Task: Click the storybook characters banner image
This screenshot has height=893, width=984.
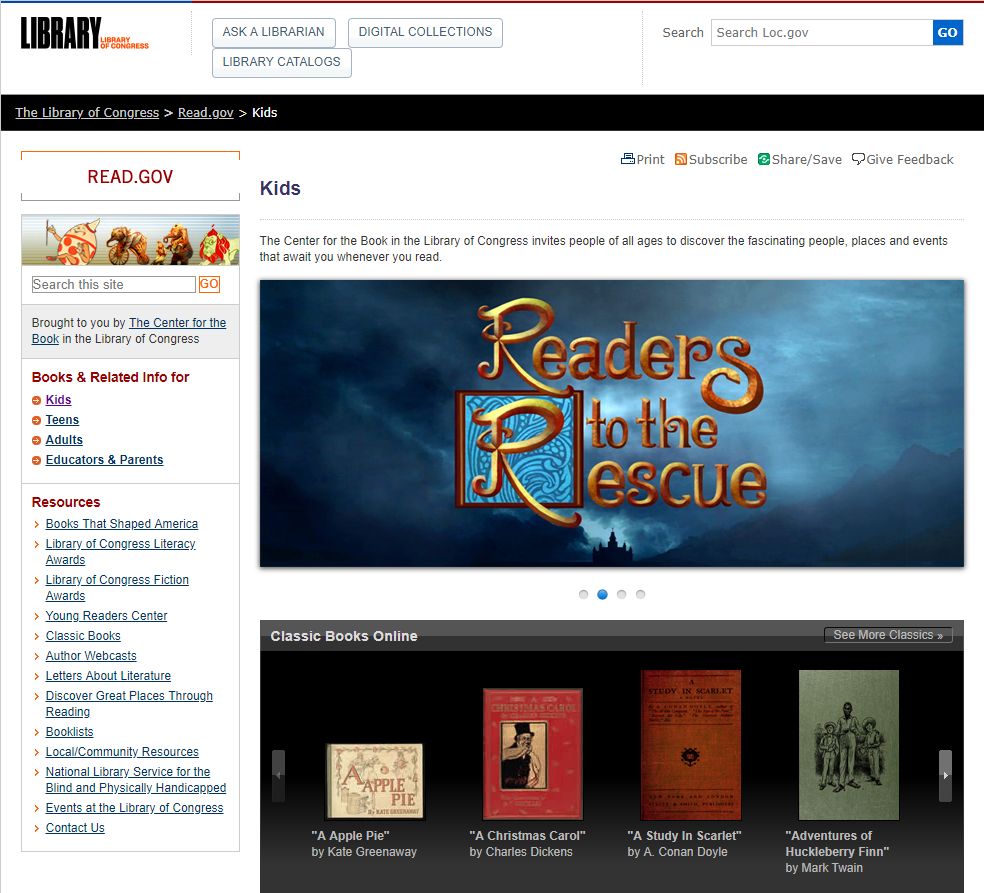Action: pyautogui.click(x=131, y=240)
